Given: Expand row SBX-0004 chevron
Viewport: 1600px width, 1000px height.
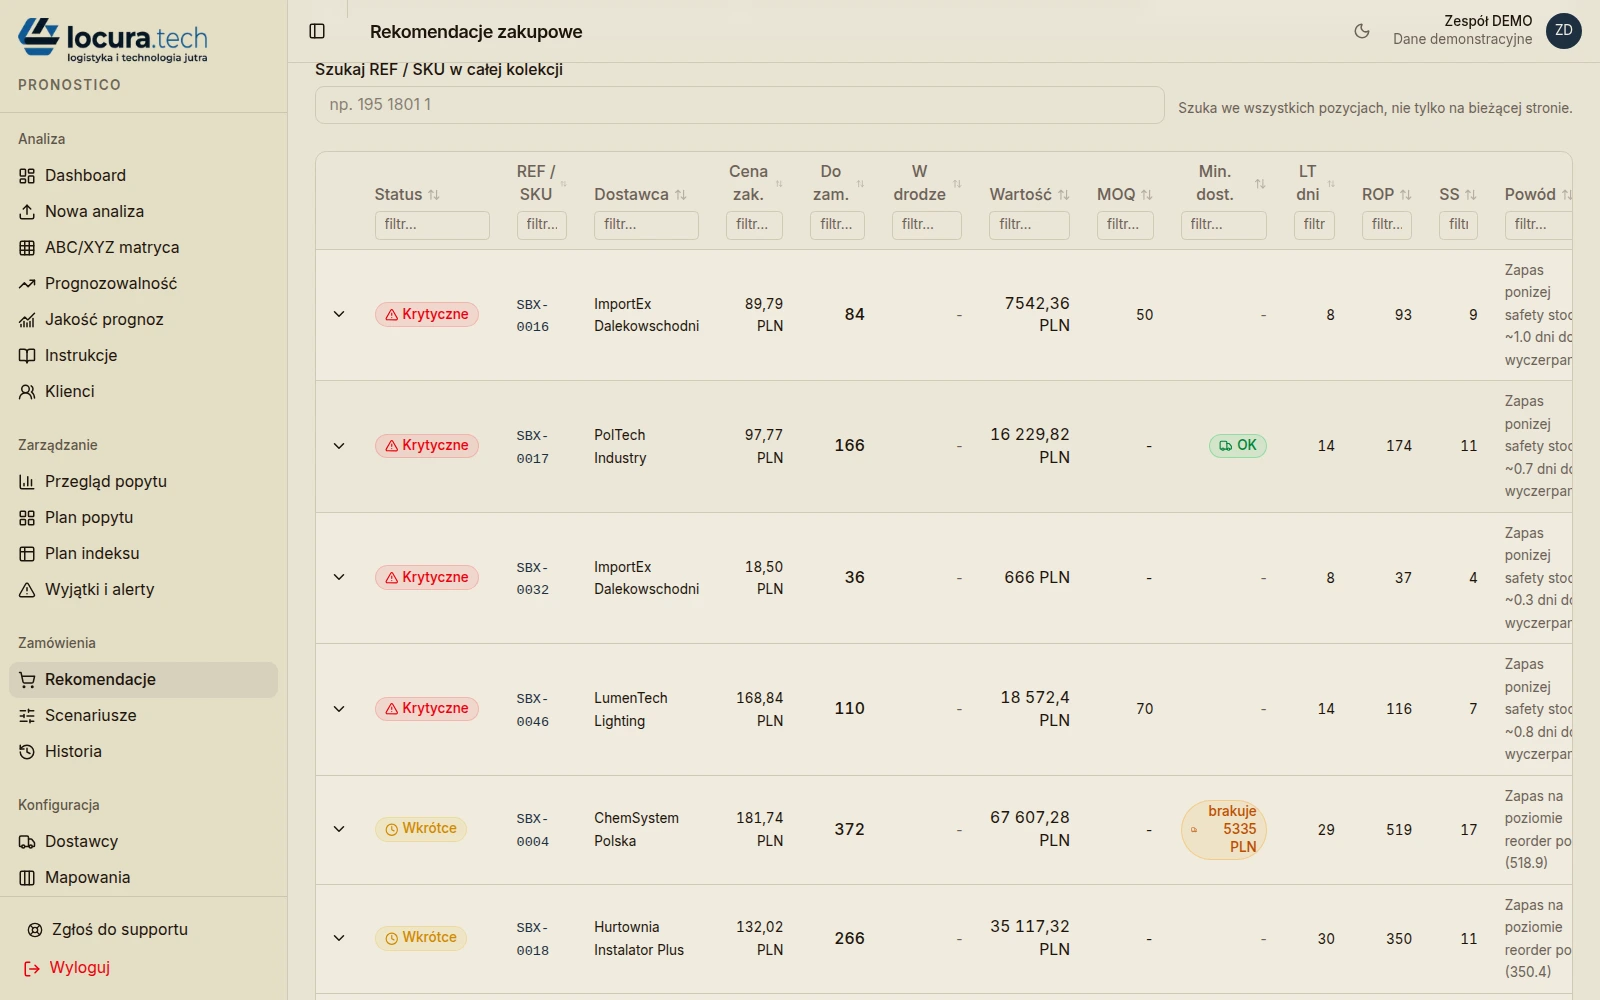Looking at the screenshot, I should click(339, 829).
